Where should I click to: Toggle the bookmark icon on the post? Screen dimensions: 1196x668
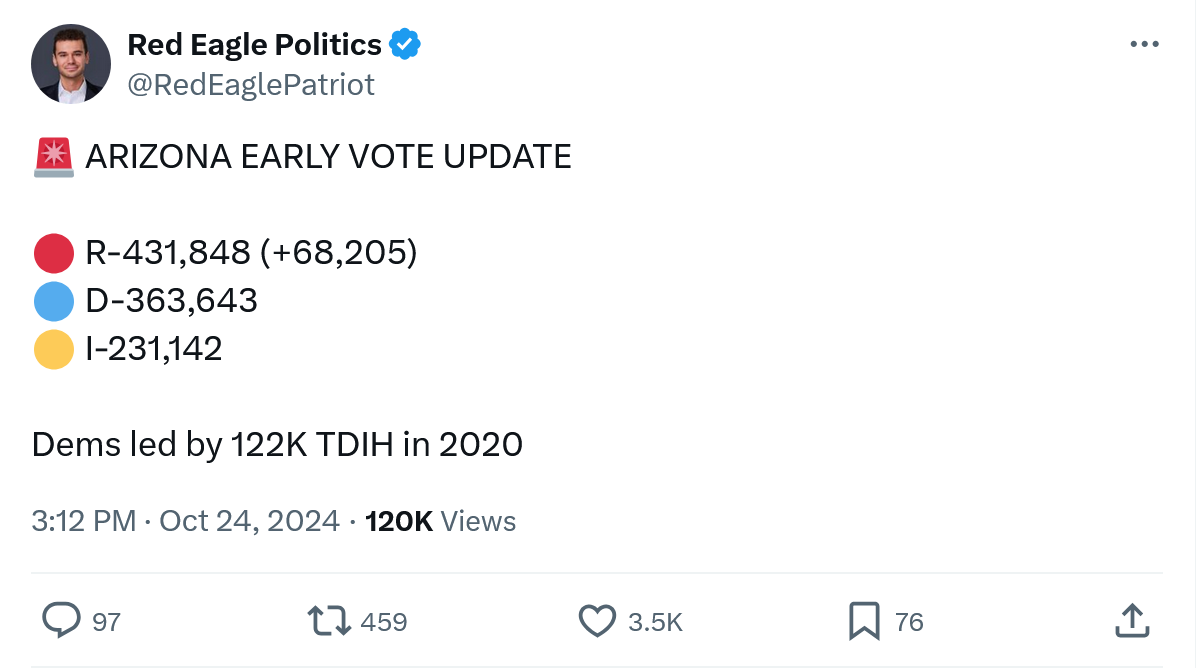[x=863, y=621]
